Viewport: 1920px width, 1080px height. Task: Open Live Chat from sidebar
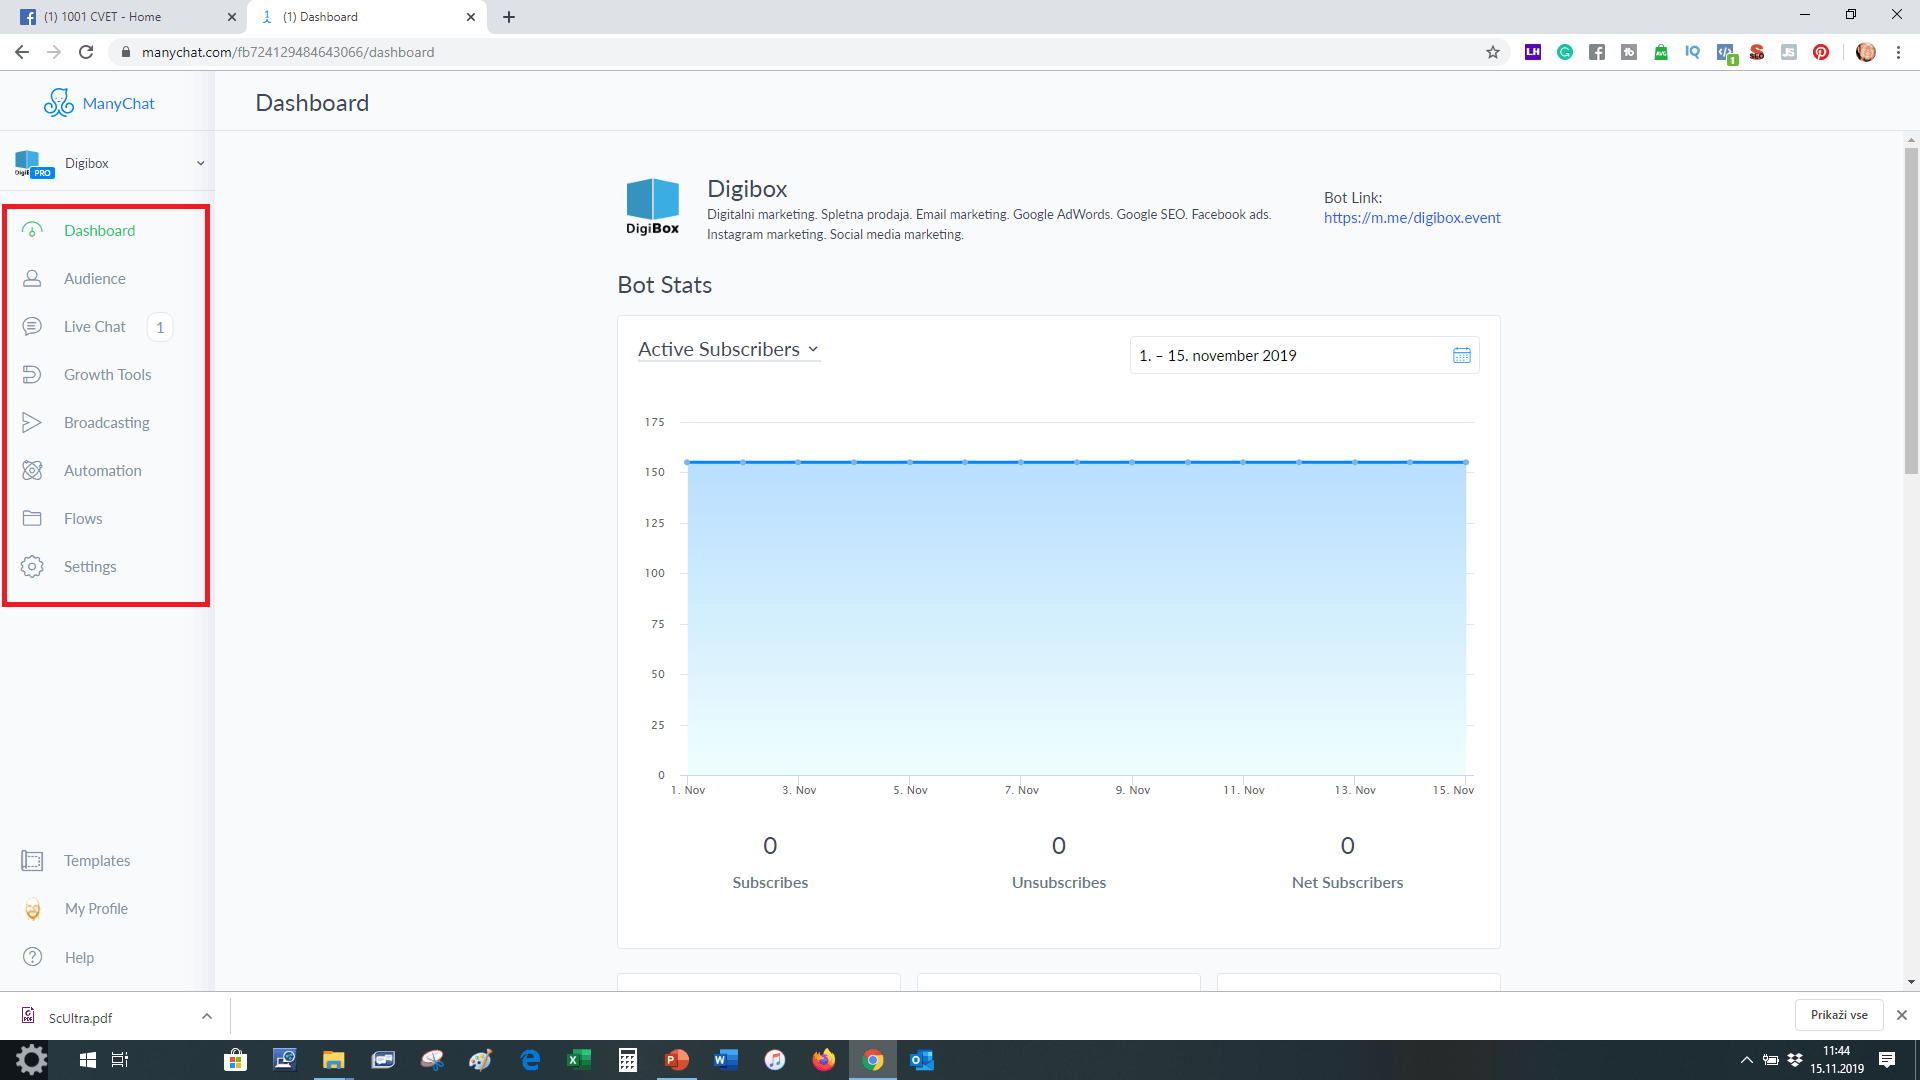94,327
